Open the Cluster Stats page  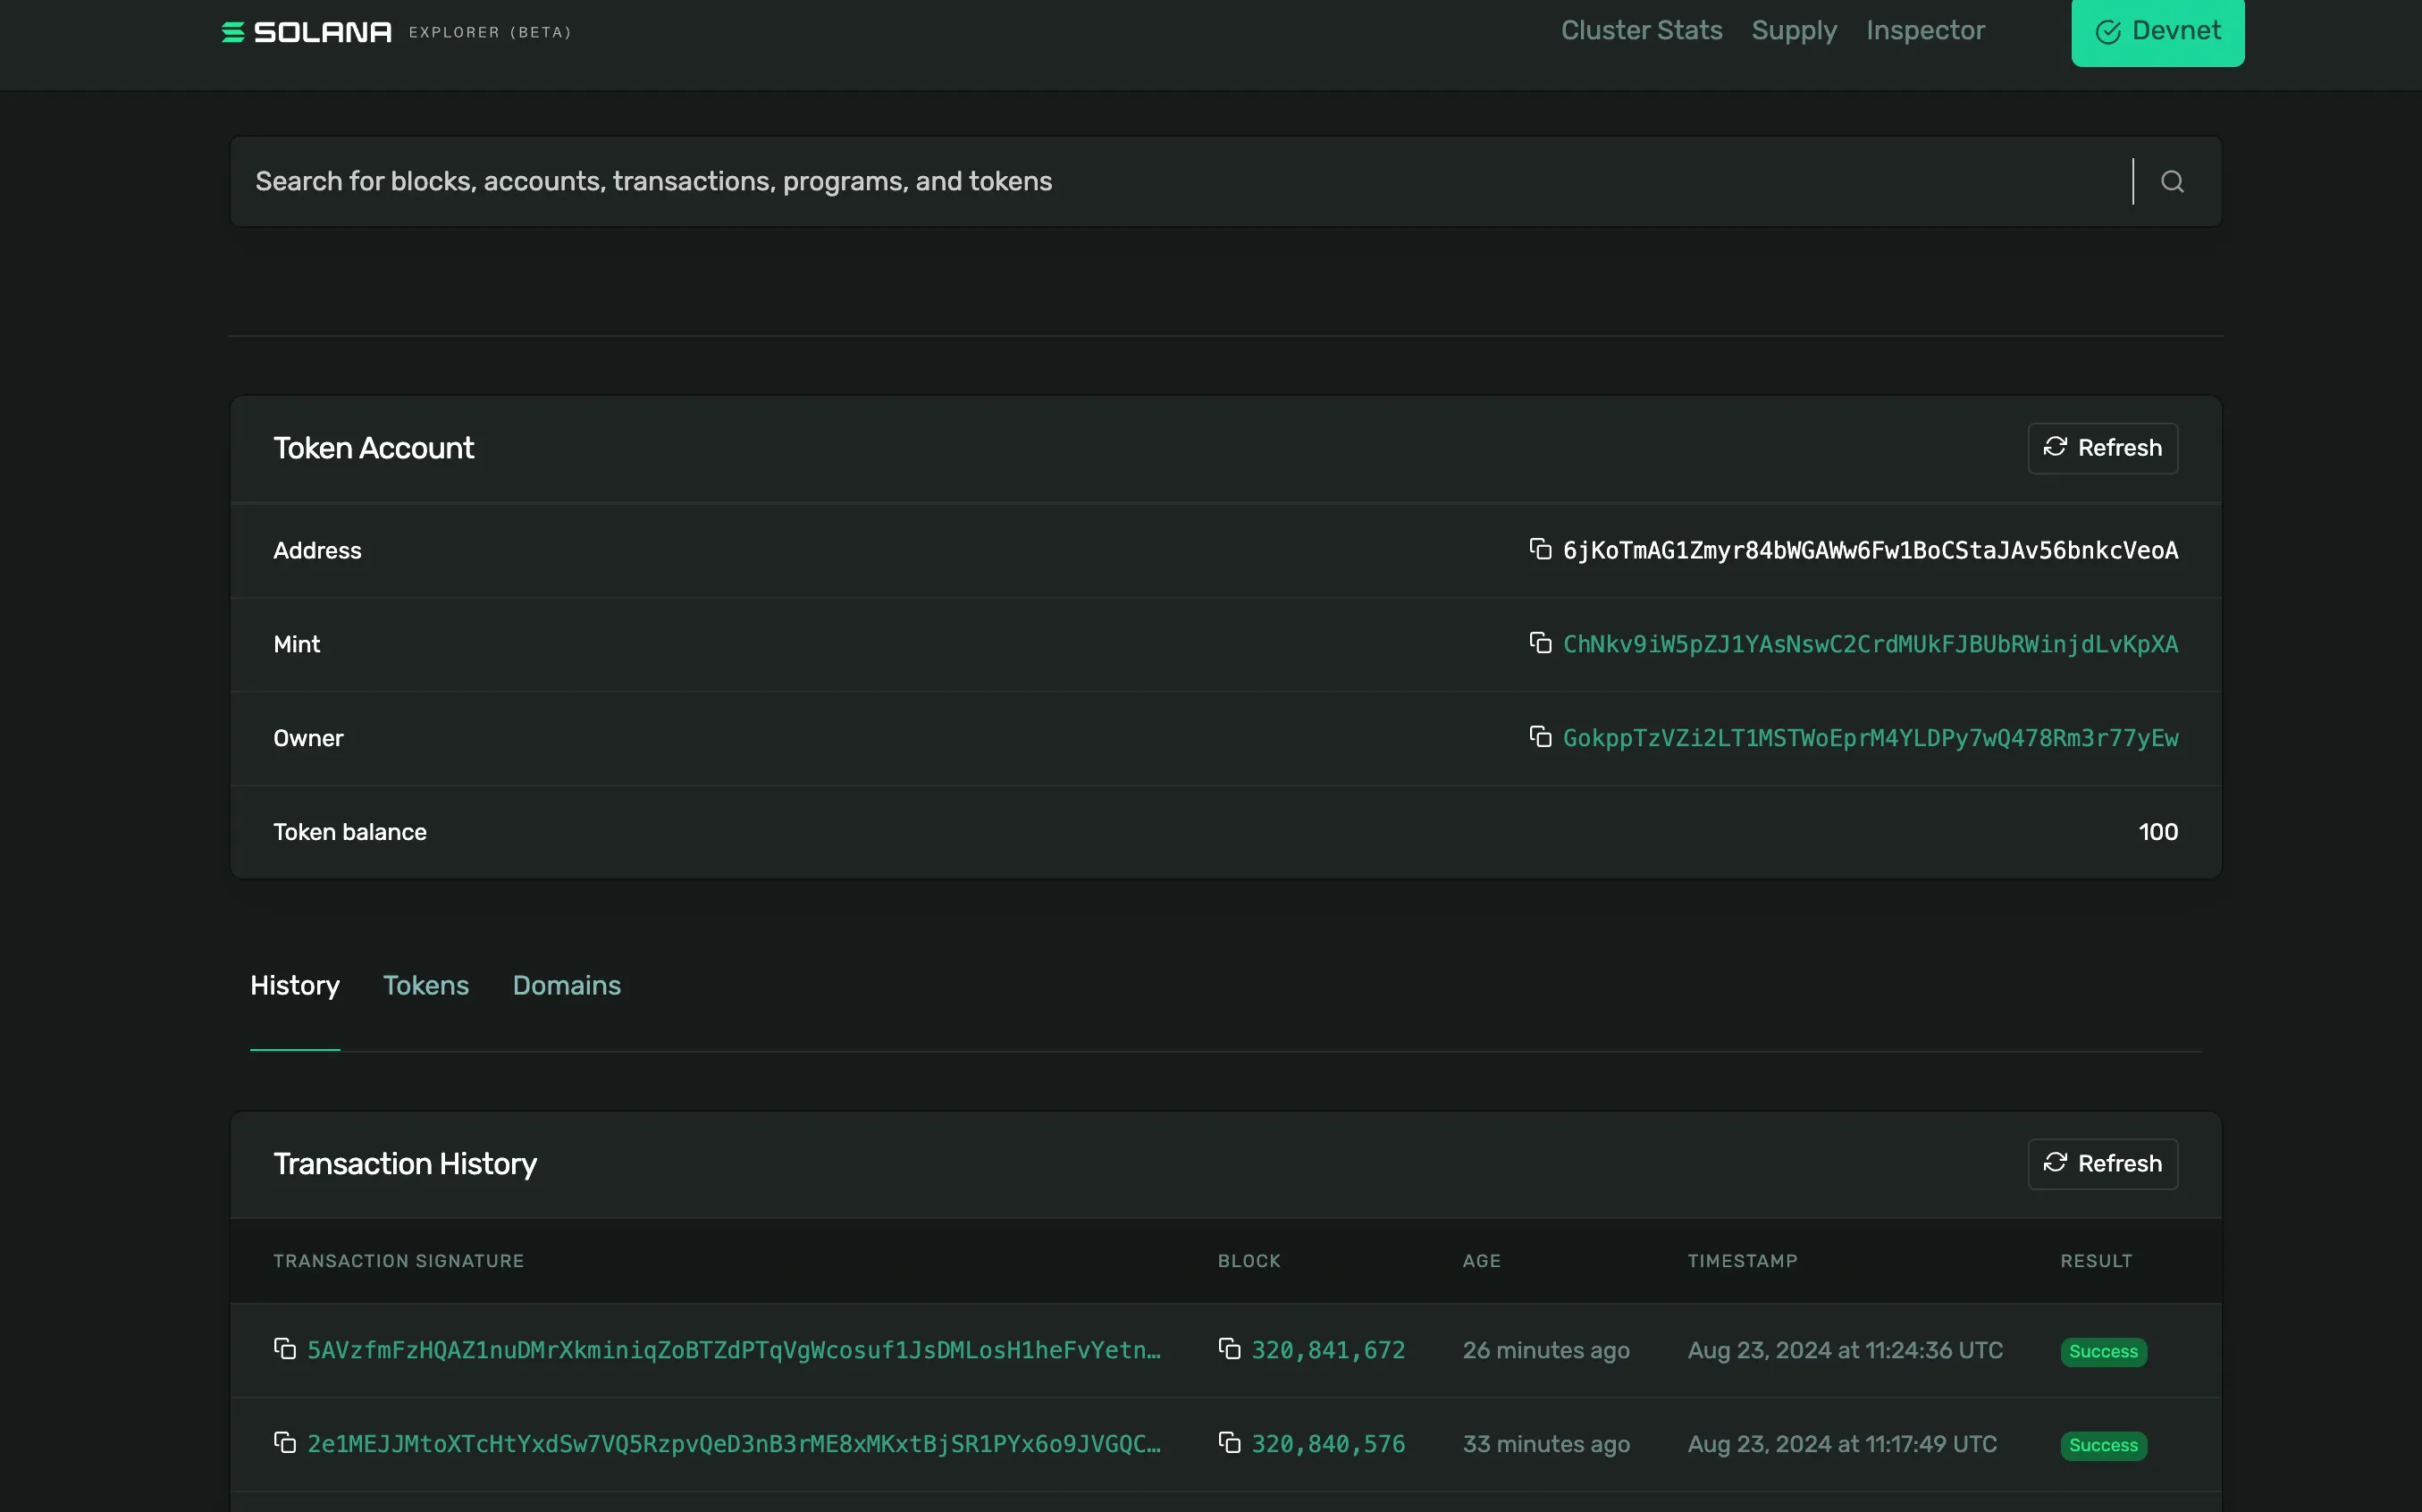[1641, 31]
